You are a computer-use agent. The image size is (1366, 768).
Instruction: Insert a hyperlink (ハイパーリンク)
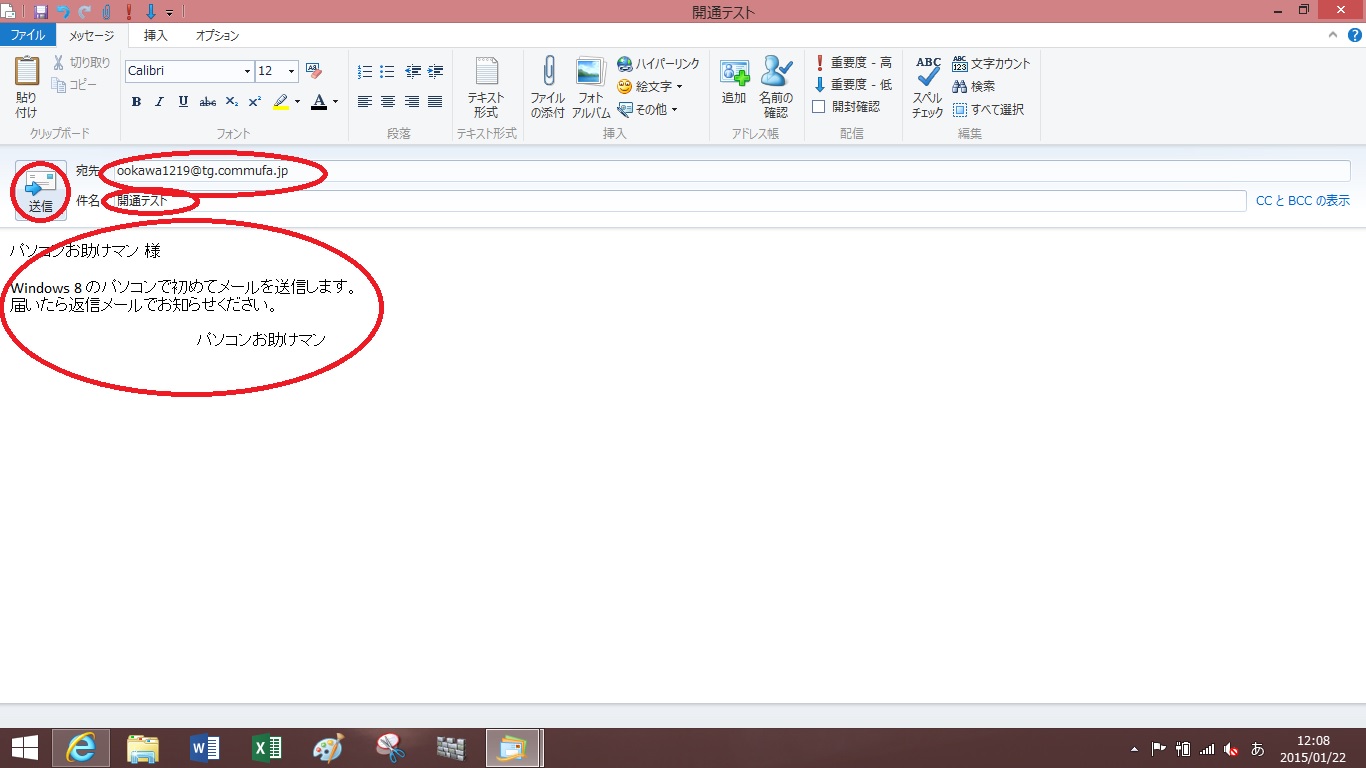point(659,63)
